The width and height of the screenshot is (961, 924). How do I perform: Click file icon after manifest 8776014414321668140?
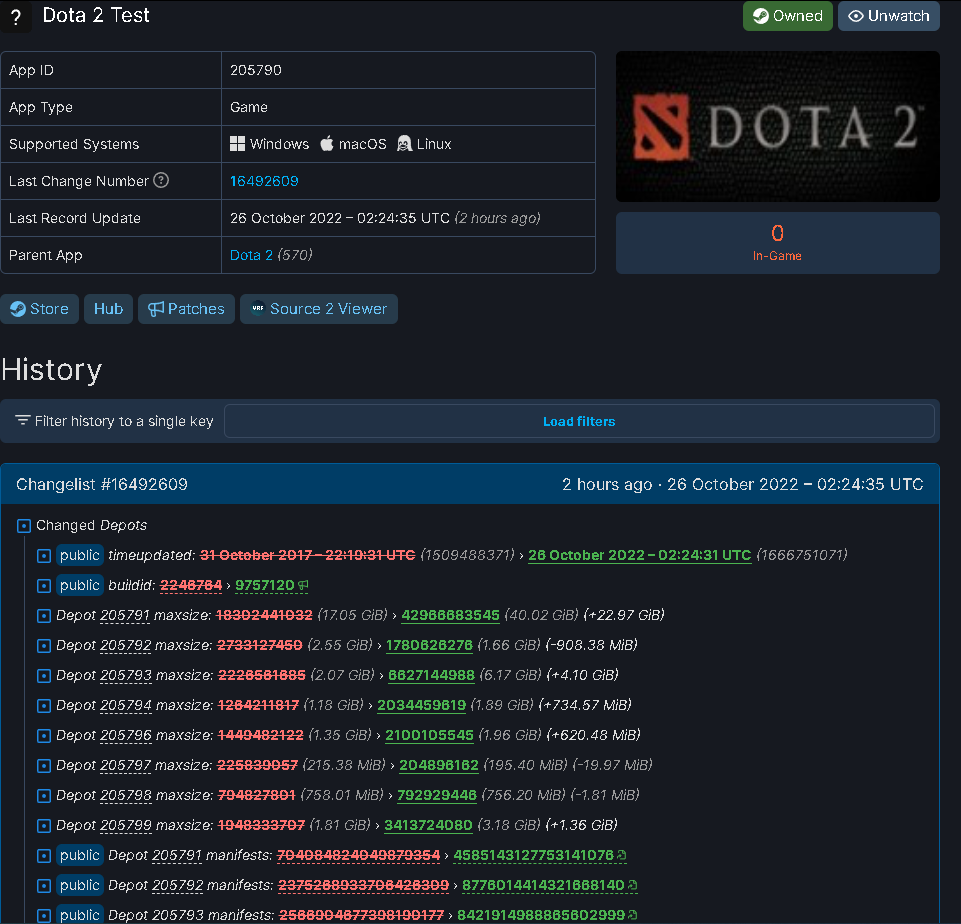coord(632,885)
